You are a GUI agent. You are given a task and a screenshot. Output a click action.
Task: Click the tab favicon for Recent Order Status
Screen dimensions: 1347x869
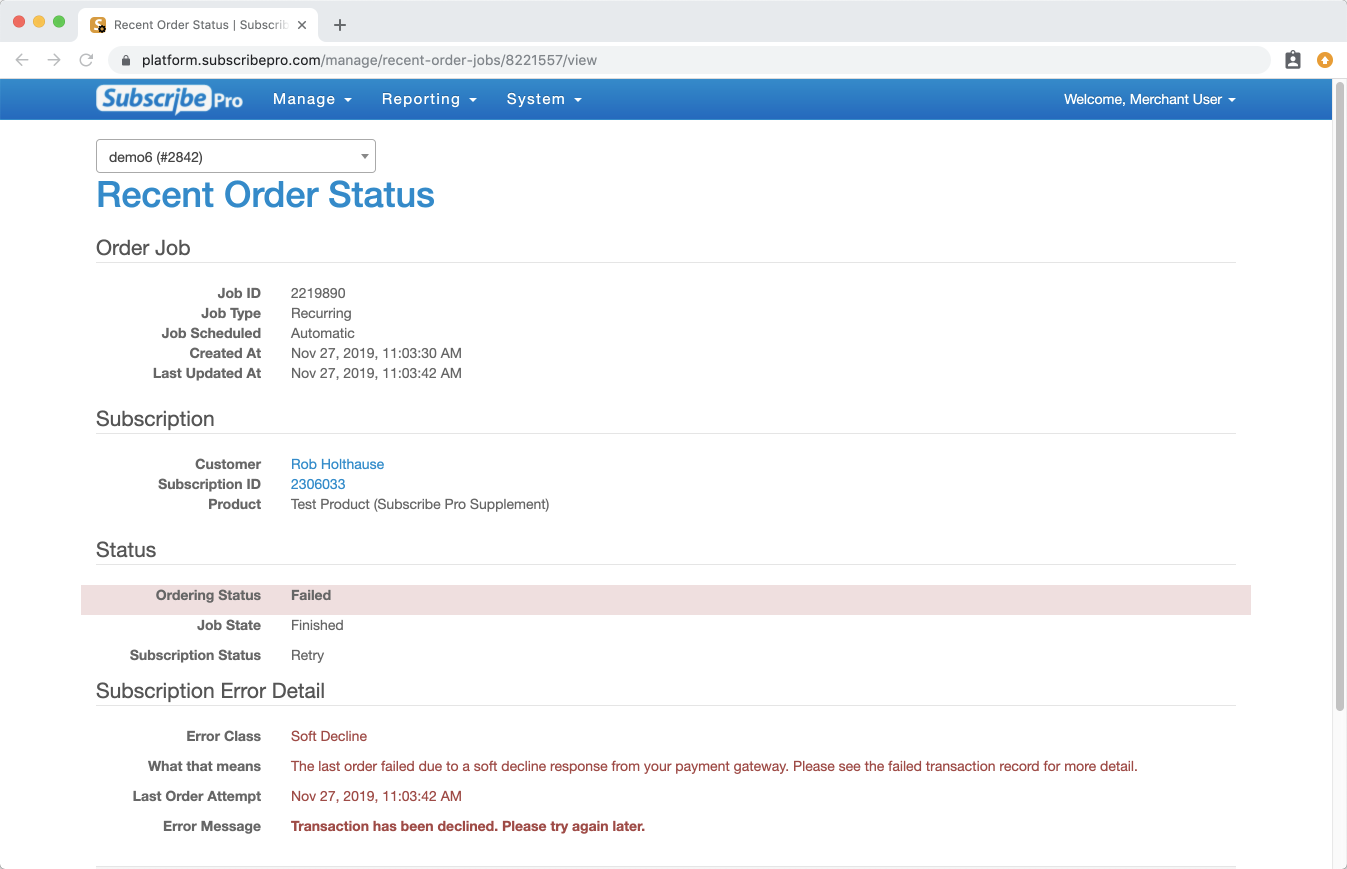tap(98, 25)
